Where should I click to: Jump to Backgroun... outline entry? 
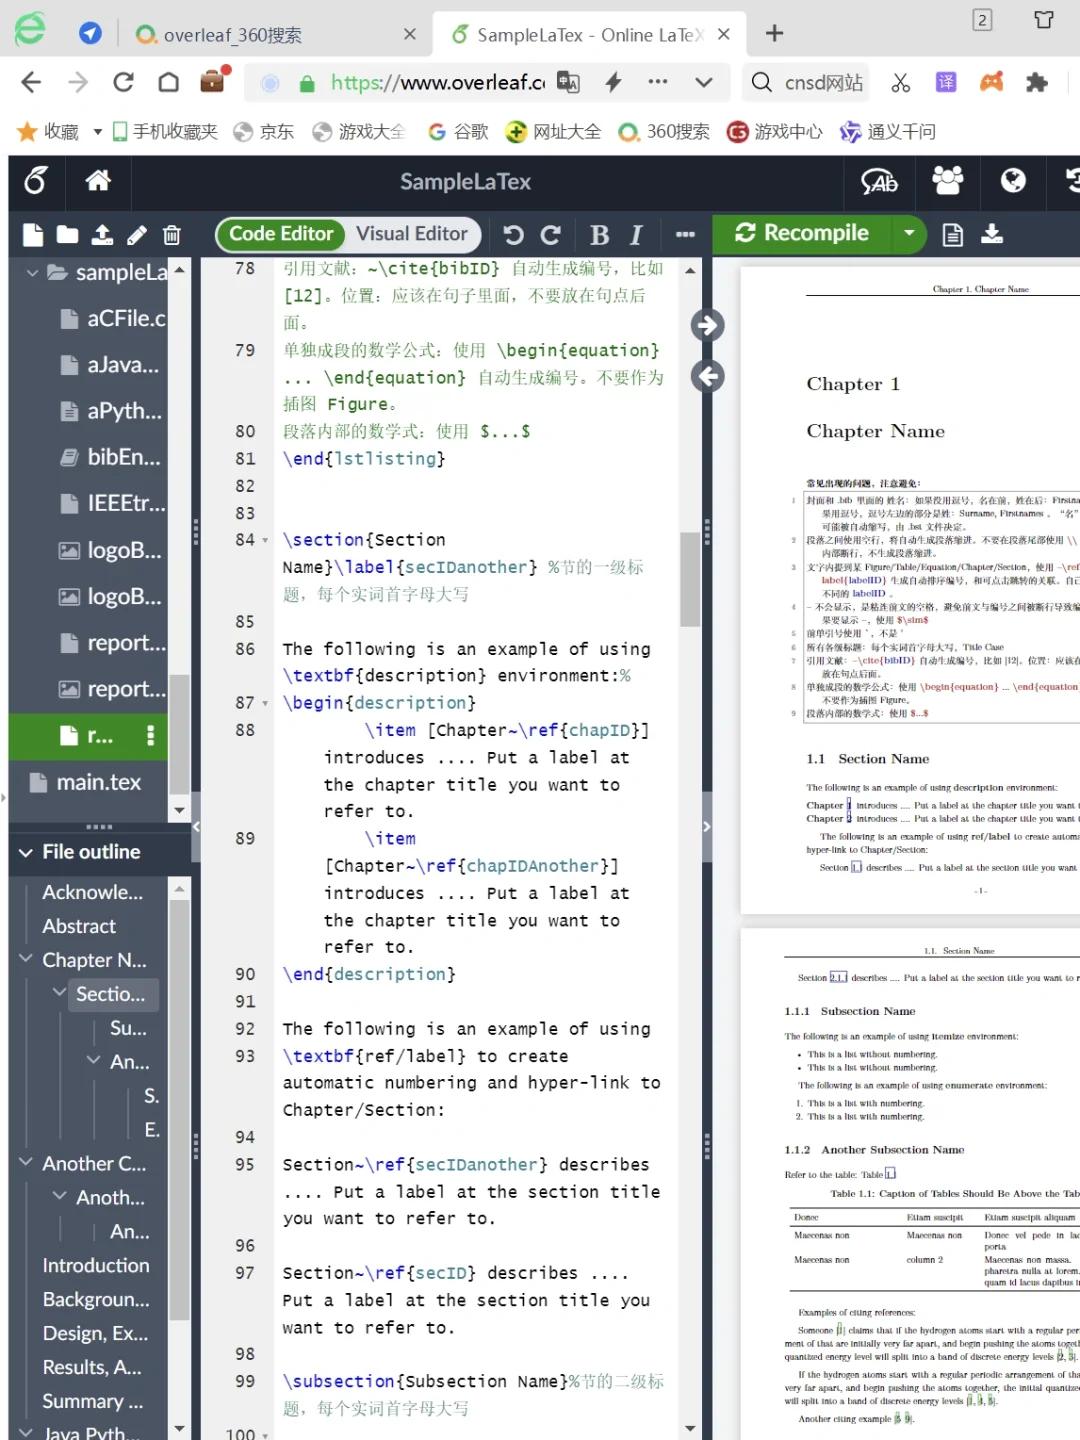tap(96, 1299)
